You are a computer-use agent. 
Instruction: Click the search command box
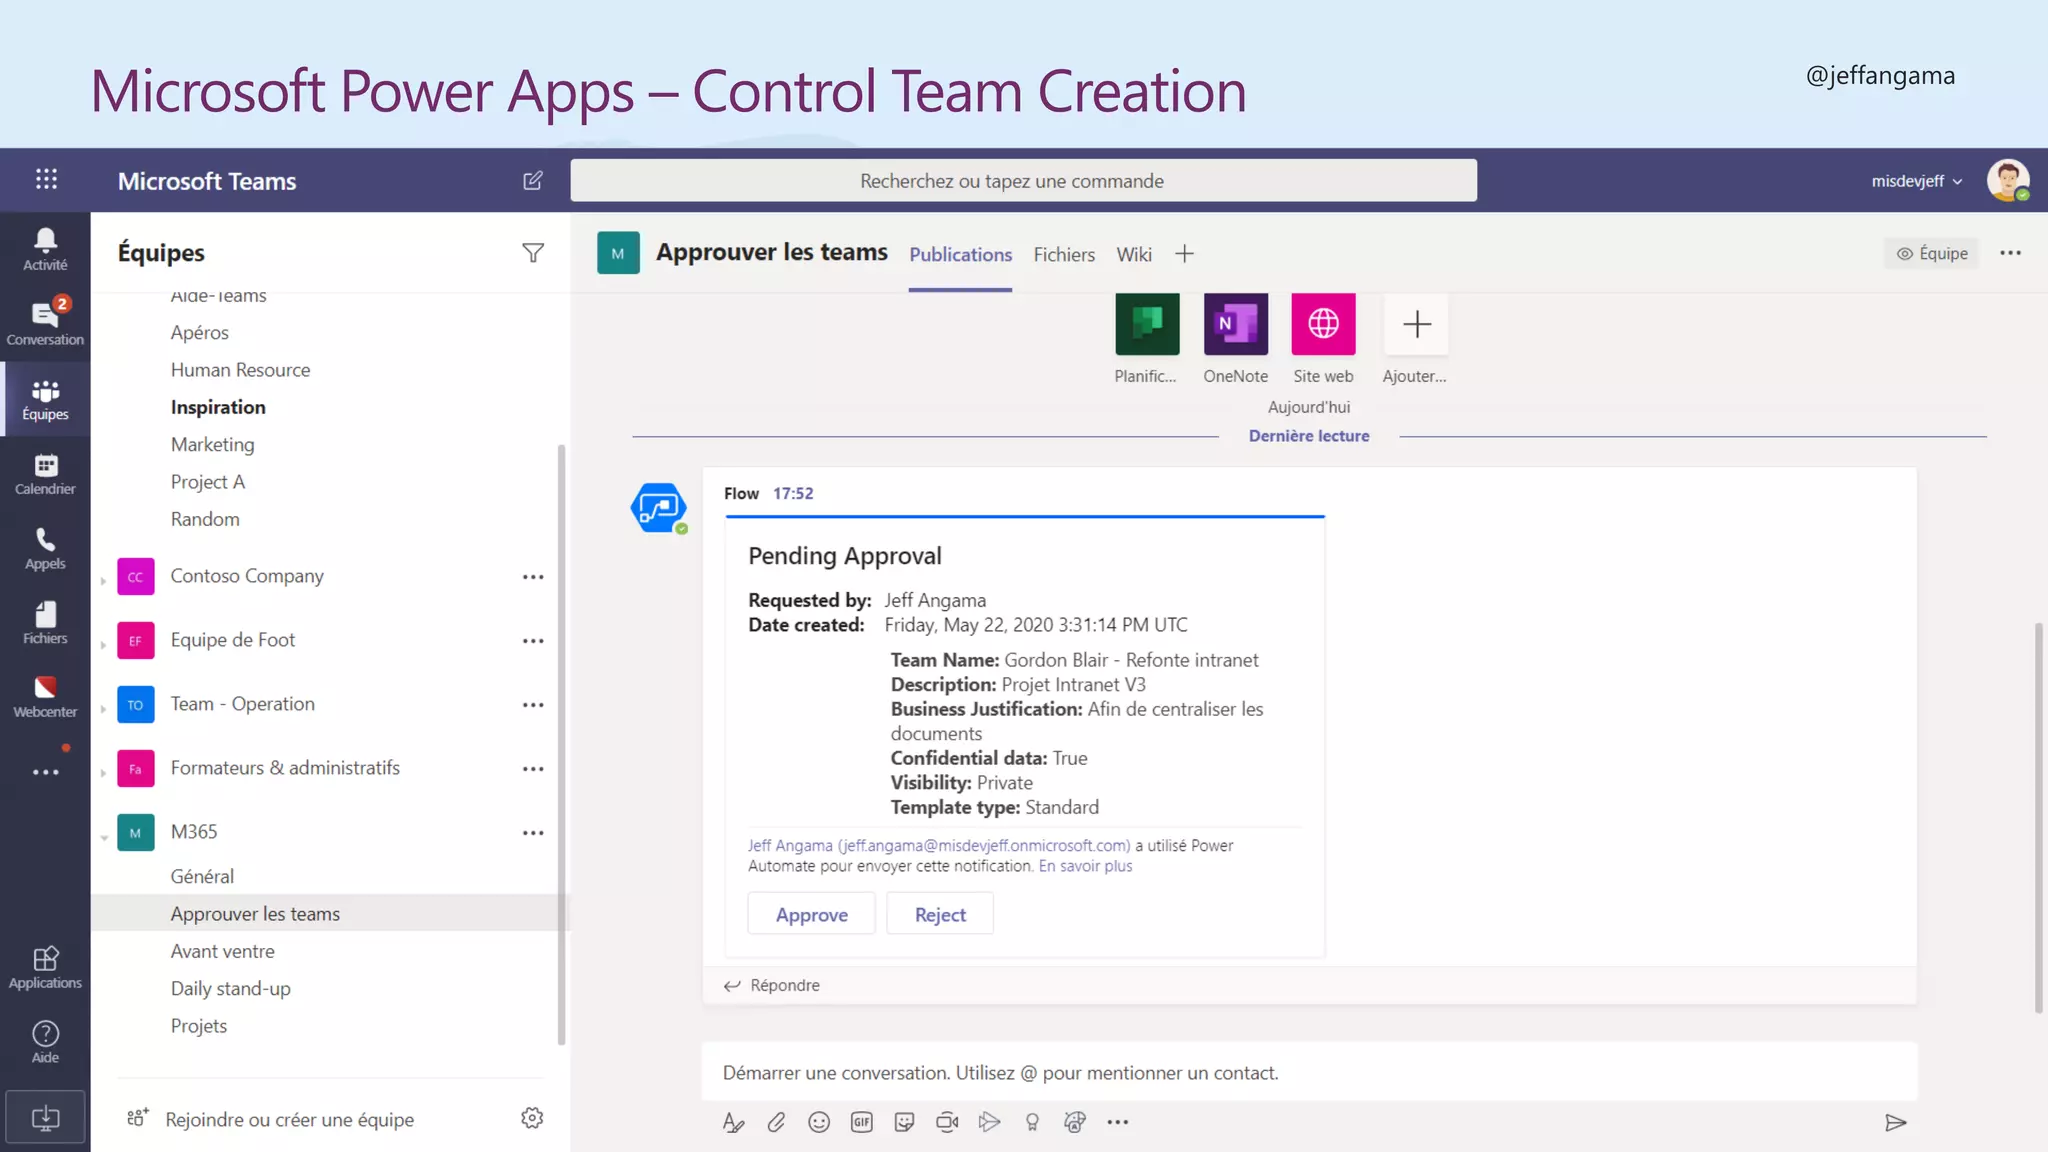tap(1023, 181)
